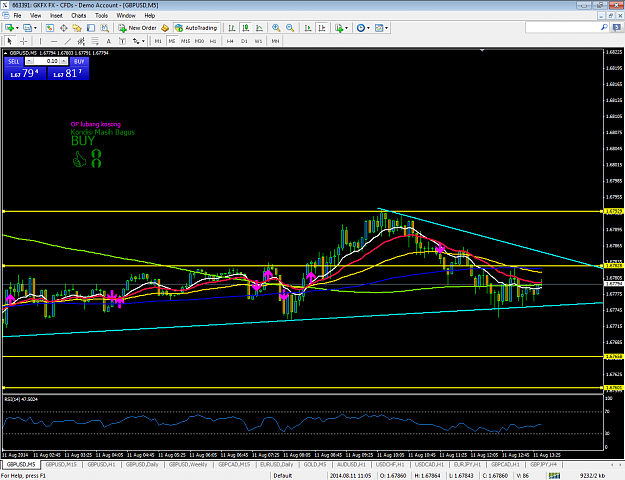The width and height of the screenshot is (625, 480).
Task: Switch to GBPUSD,M15 chart tab
Action: click(x=61, y=464)
